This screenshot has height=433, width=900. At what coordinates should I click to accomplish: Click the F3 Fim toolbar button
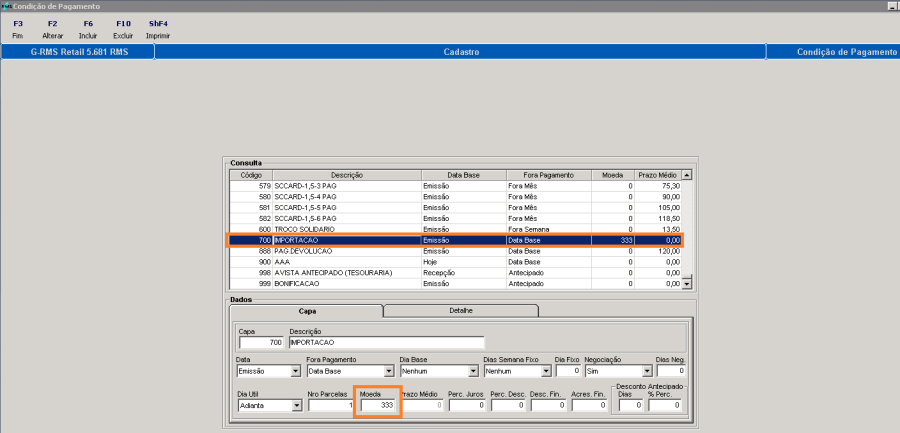pos(18,28)
